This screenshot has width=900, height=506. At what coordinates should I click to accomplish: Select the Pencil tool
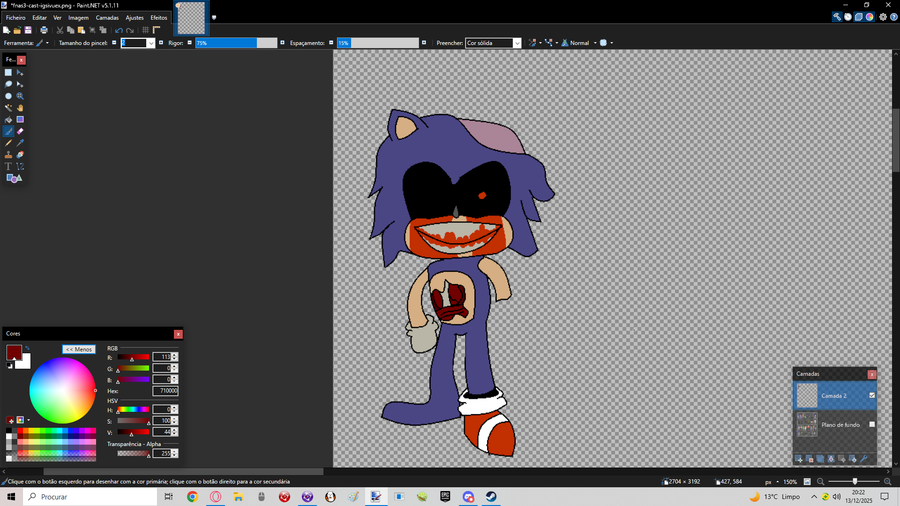point(8,143)
